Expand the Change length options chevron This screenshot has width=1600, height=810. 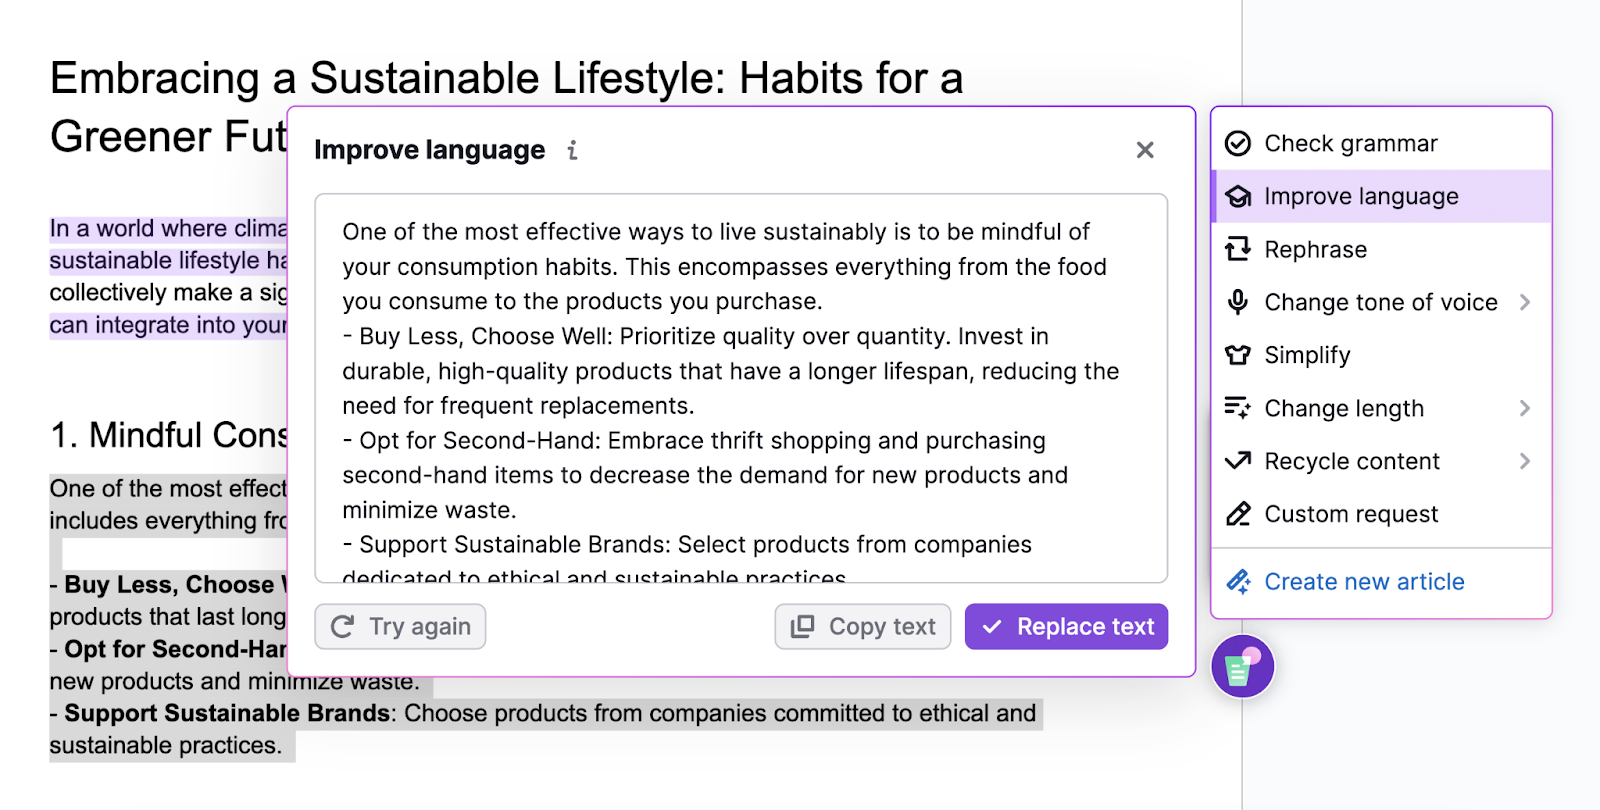click(x=1524, y=408)
